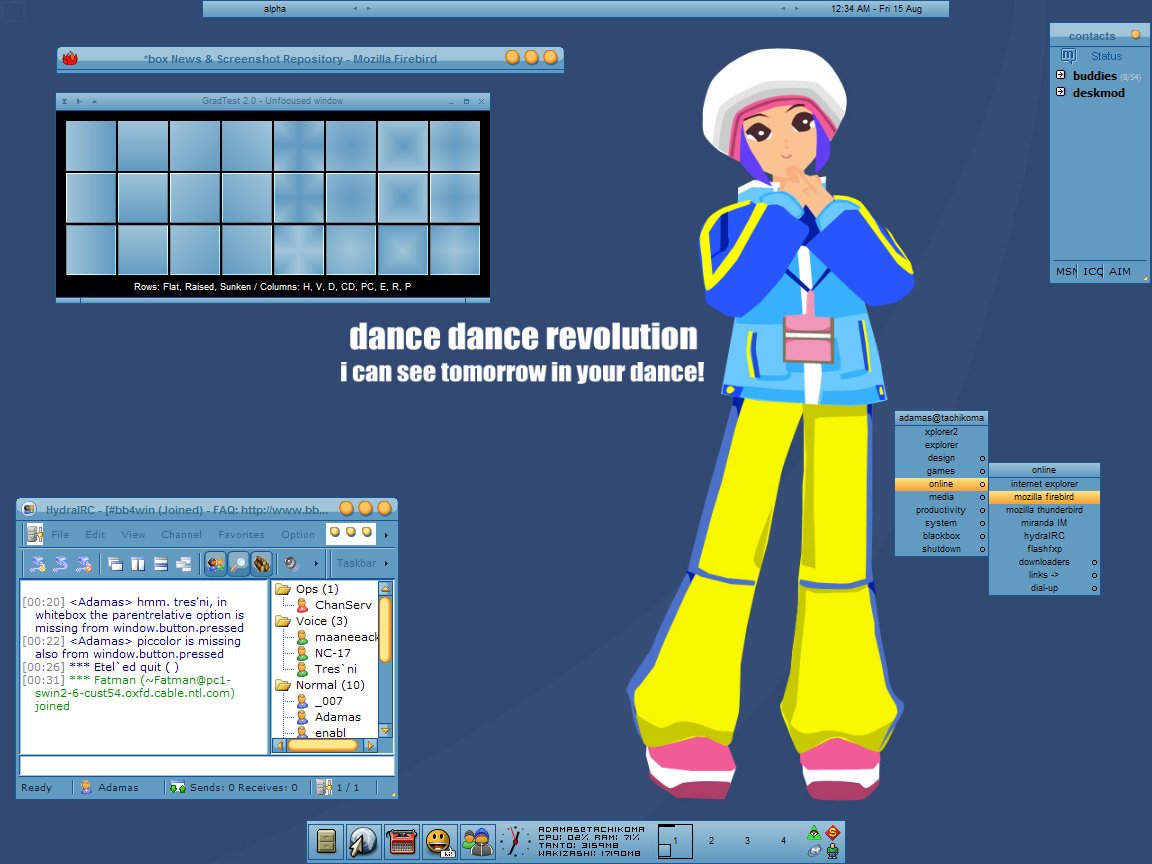Expand the deskmod group in contacts
Viewport: 1152px width, 864px height.
[1060, 92]
